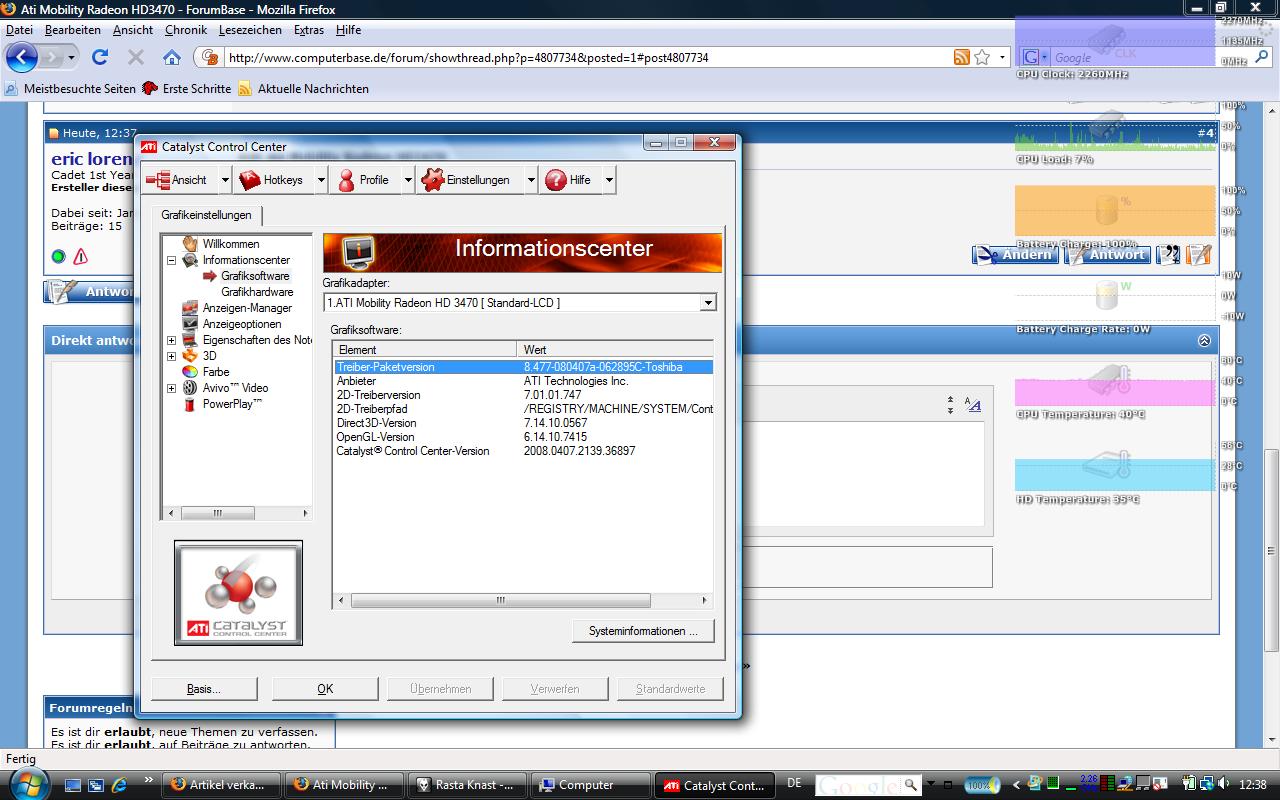Click the Element column header
1280x800 pixels.
(426, 349)
